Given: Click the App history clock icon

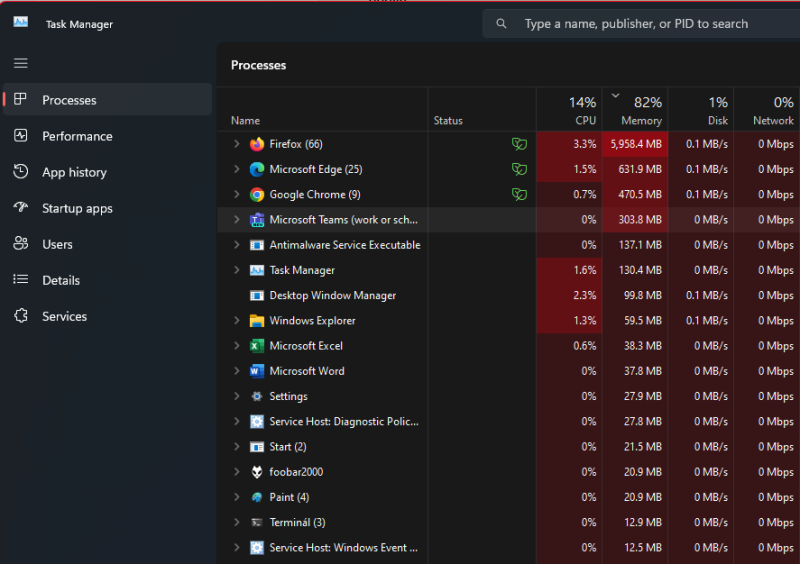Looking at the screenshot, I should coord(20,171).
